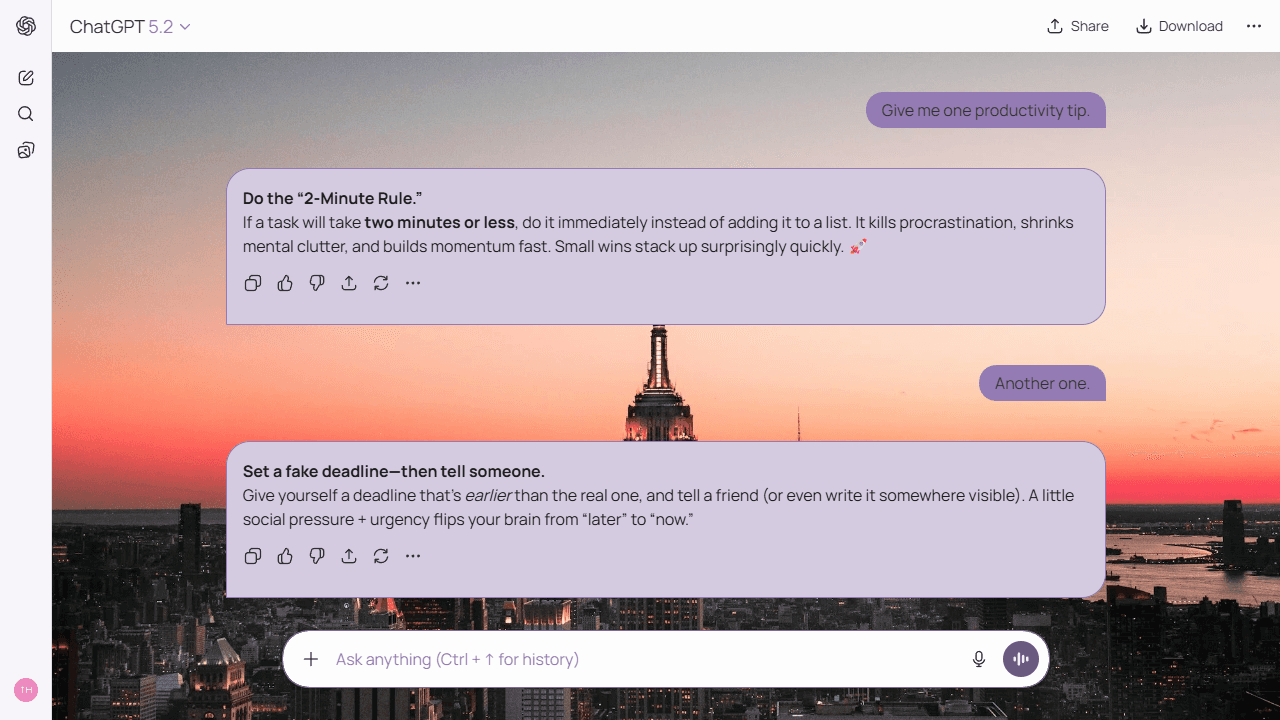Copy the fake deadline response
The height and width of the screenshot is (720, 1280).
pos(253,556)
